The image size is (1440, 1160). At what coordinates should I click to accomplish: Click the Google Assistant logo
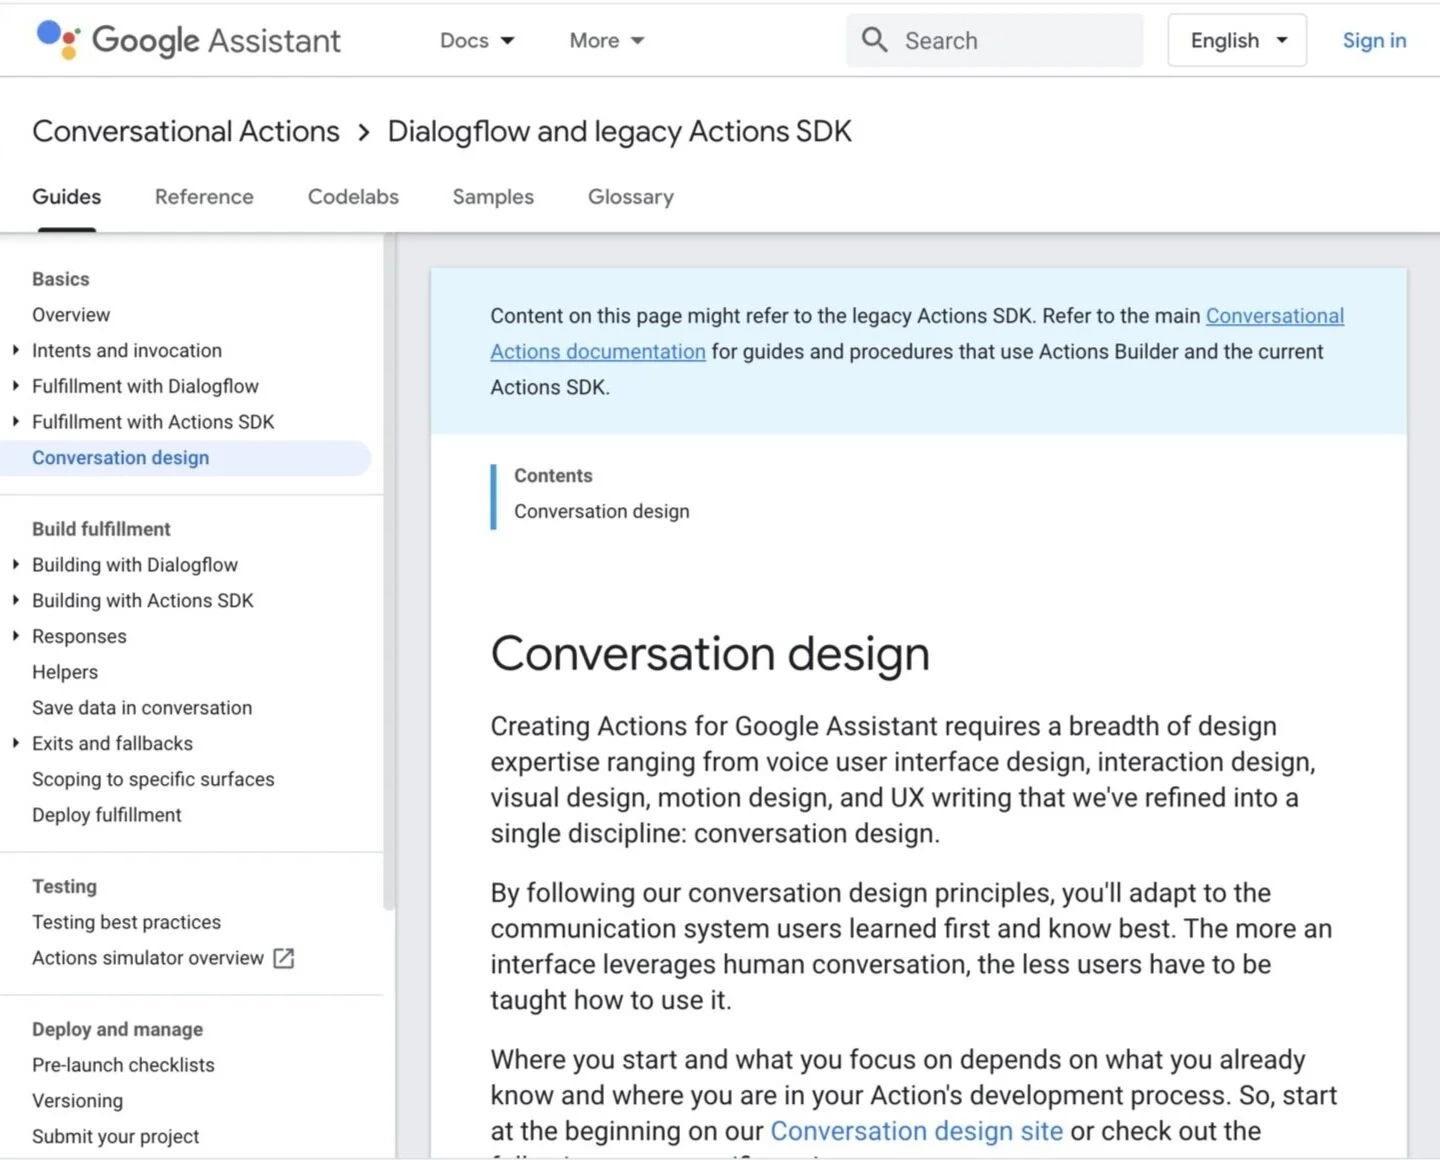188,40
